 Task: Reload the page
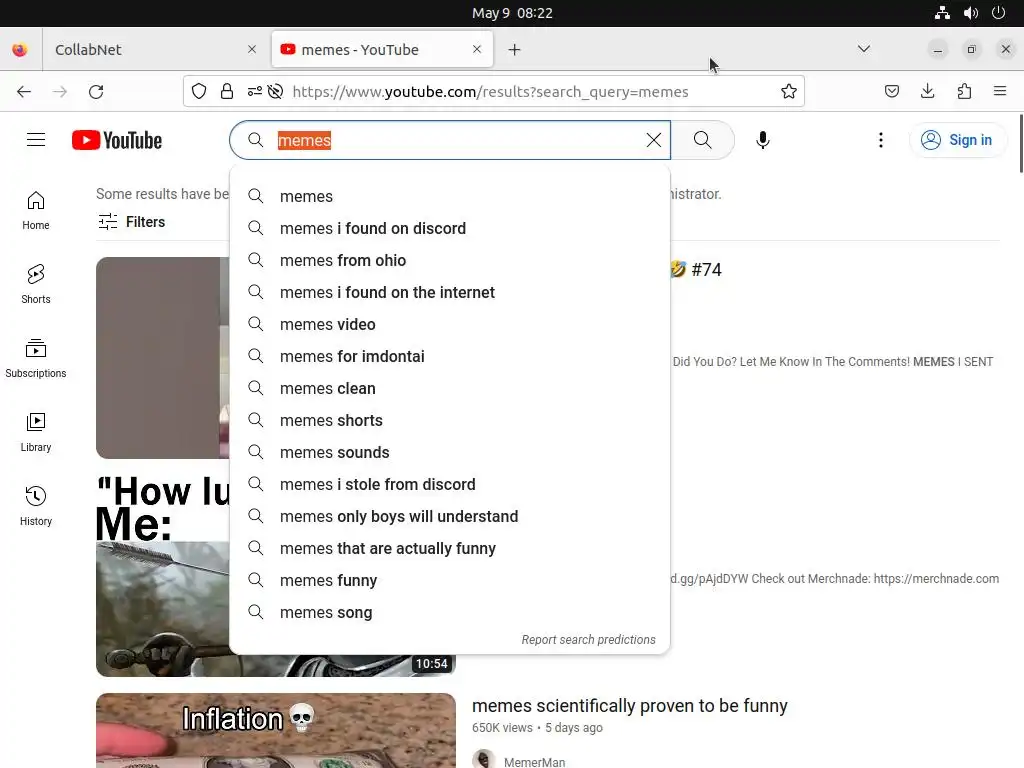click(x=96, y=91)
